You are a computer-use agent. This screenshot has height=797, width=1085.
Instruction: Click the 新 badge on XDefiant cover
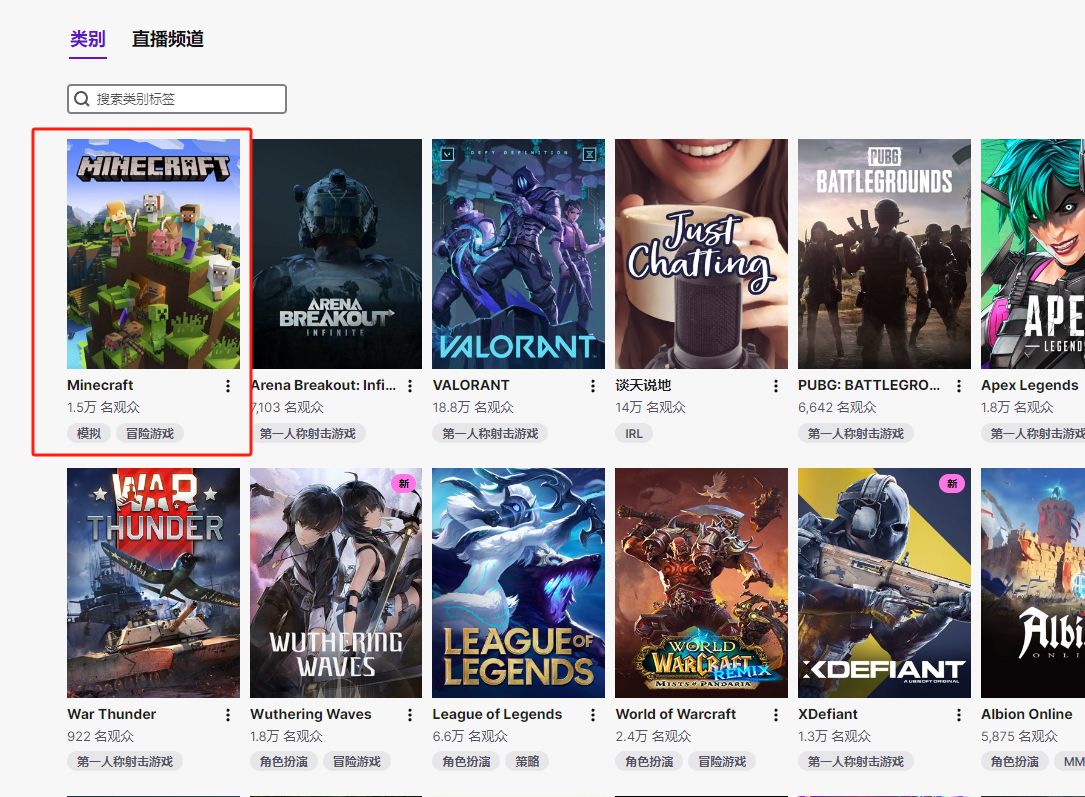click(952, 484)
